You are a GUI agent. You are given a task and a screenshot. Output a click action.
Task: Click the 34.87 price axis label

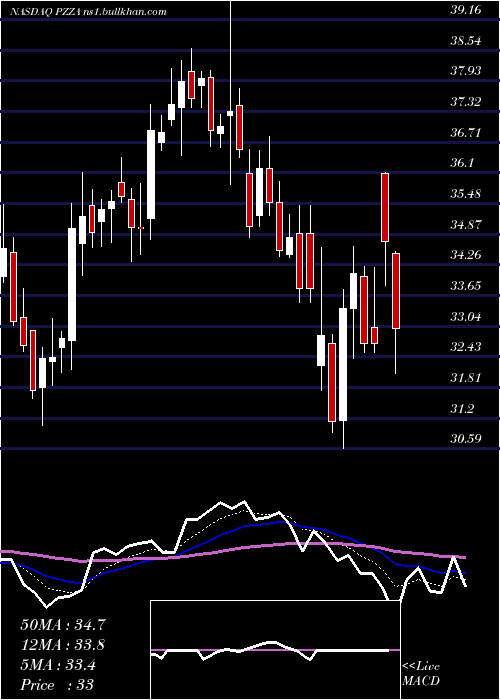[x=466, y=224]
